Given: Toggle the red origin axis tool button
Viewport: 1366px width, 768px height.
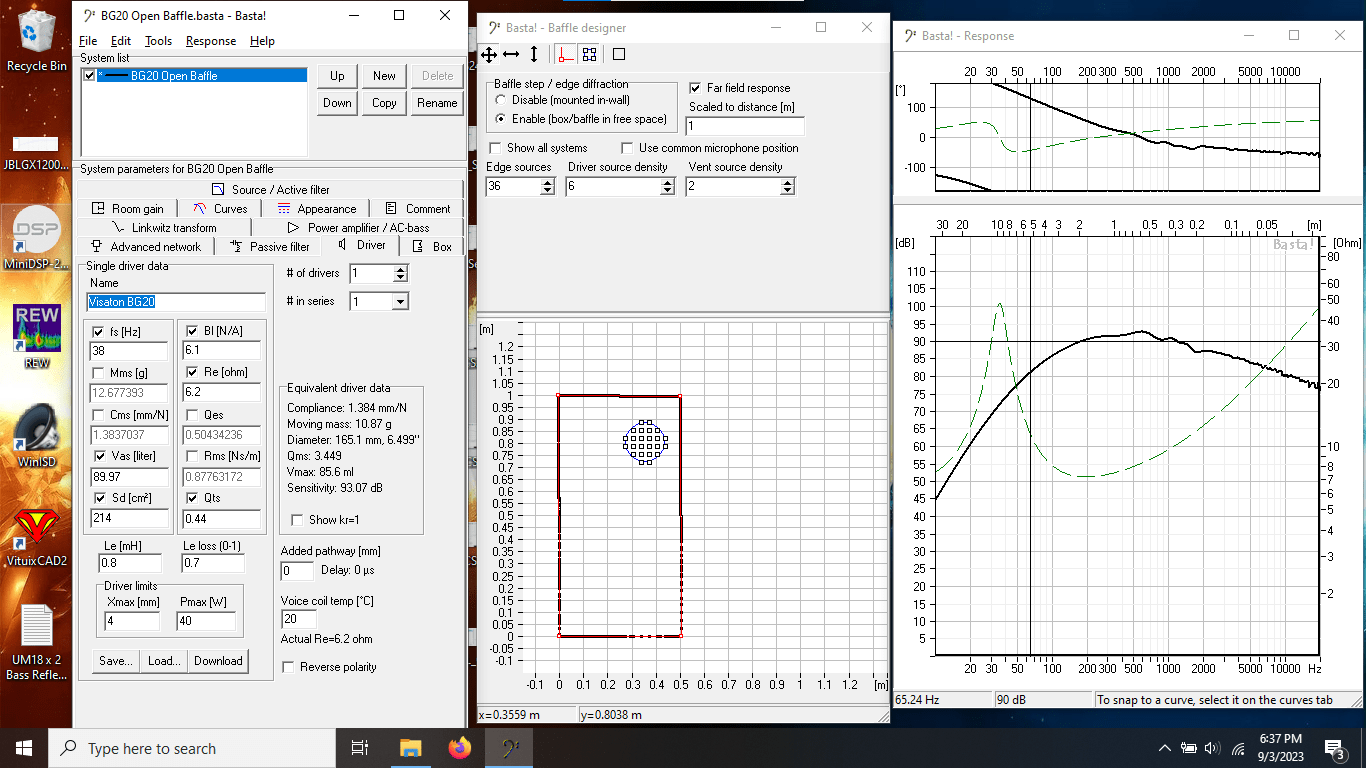Looking at the screenshot, I should pos(566,54).
